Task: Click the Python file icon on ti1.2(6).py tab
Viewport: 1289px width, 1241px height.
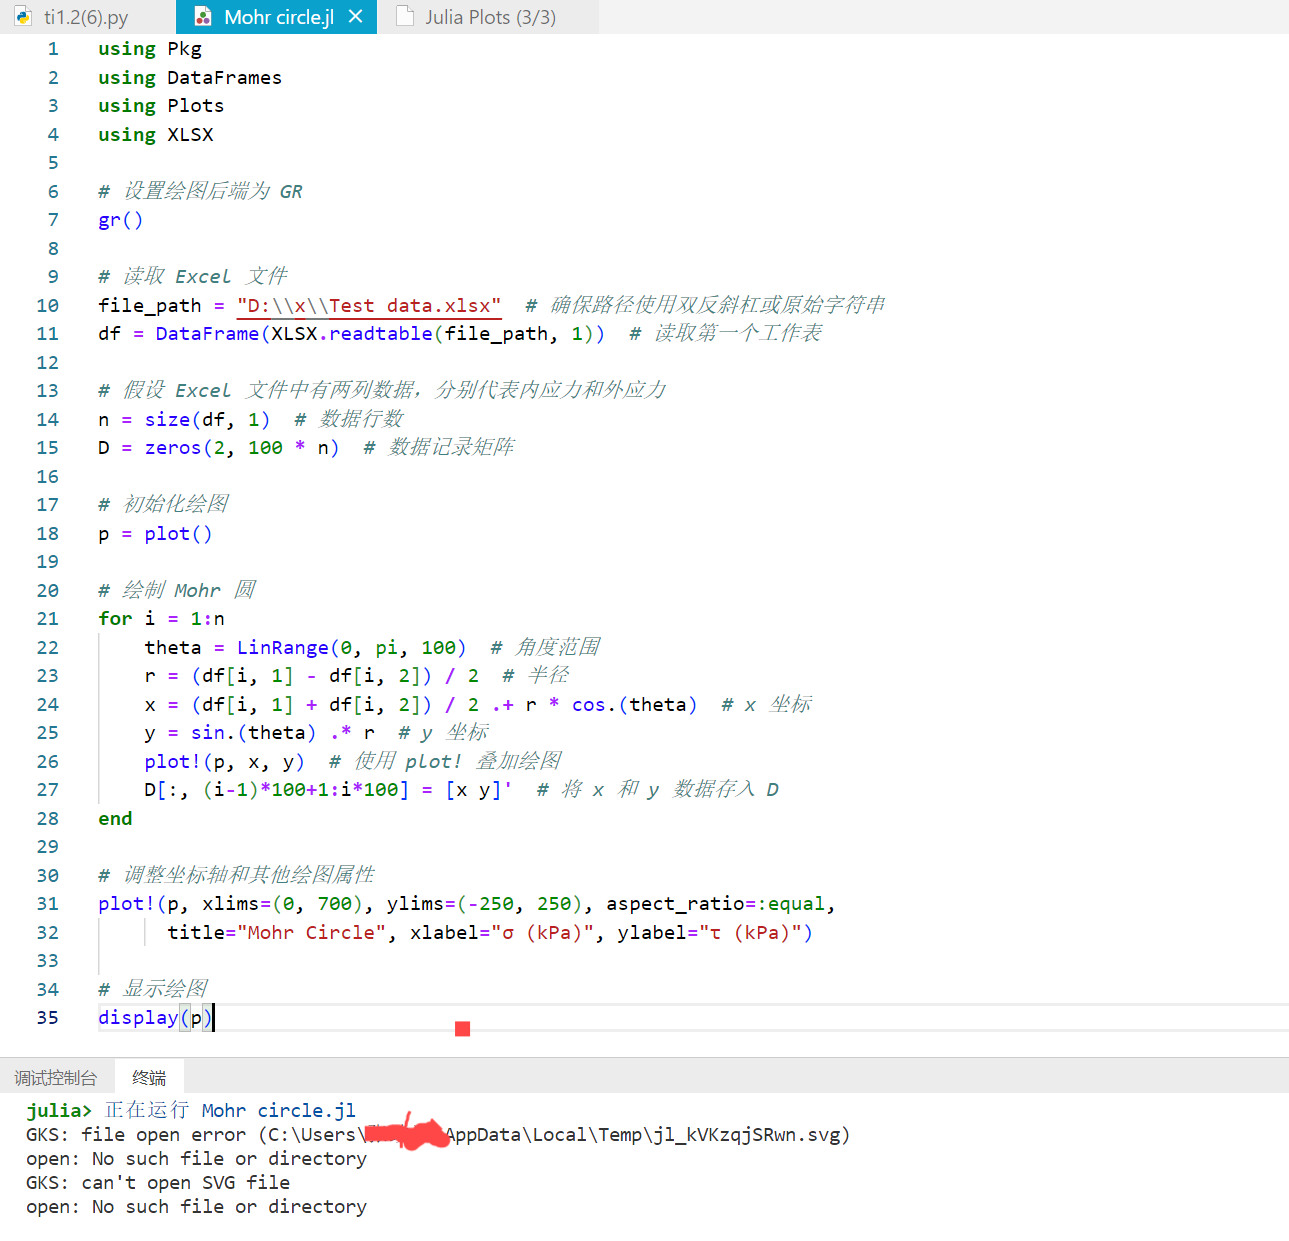Action: [23, 17]
